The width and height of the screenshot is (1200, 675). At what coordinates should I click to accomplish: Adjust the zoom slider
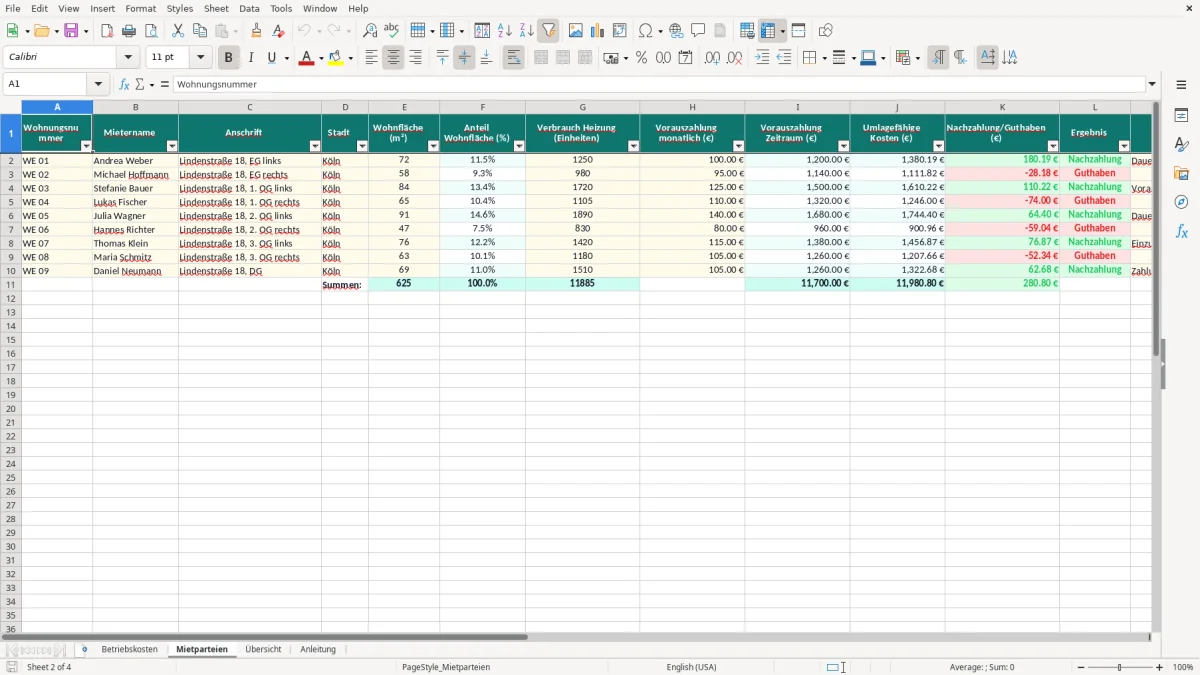pyautogui.click(x=1119, y=667)
